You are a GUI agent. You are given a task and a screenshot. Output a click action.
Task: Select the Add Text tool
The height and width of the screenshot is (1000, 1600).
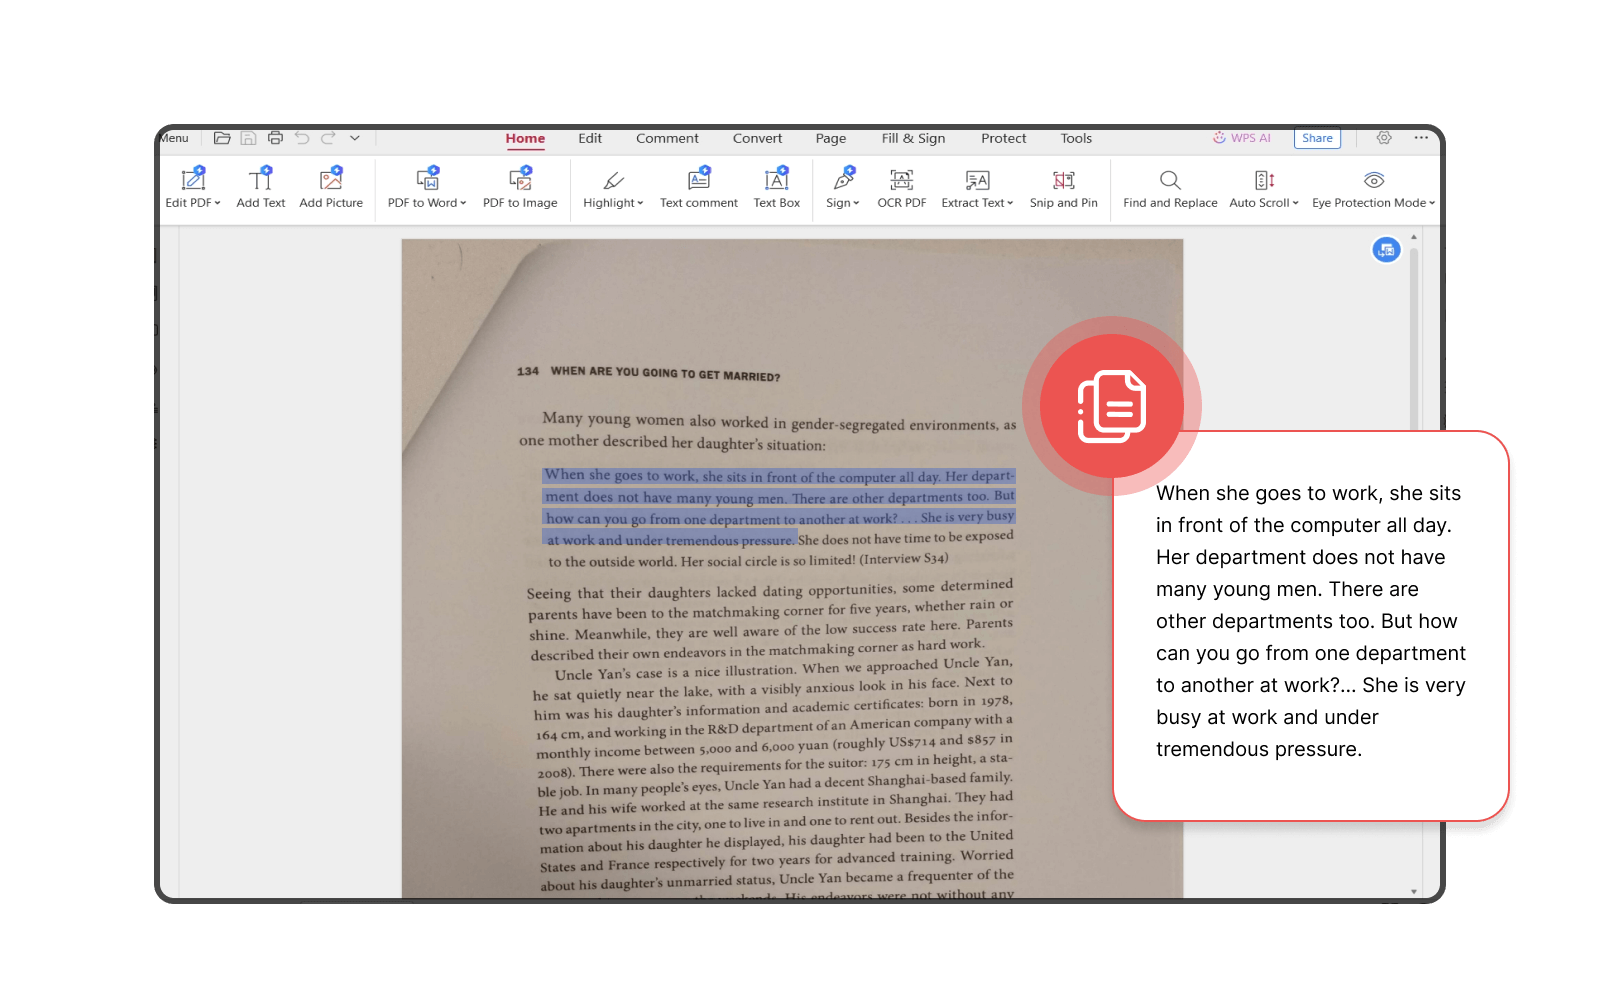point(260,188)
